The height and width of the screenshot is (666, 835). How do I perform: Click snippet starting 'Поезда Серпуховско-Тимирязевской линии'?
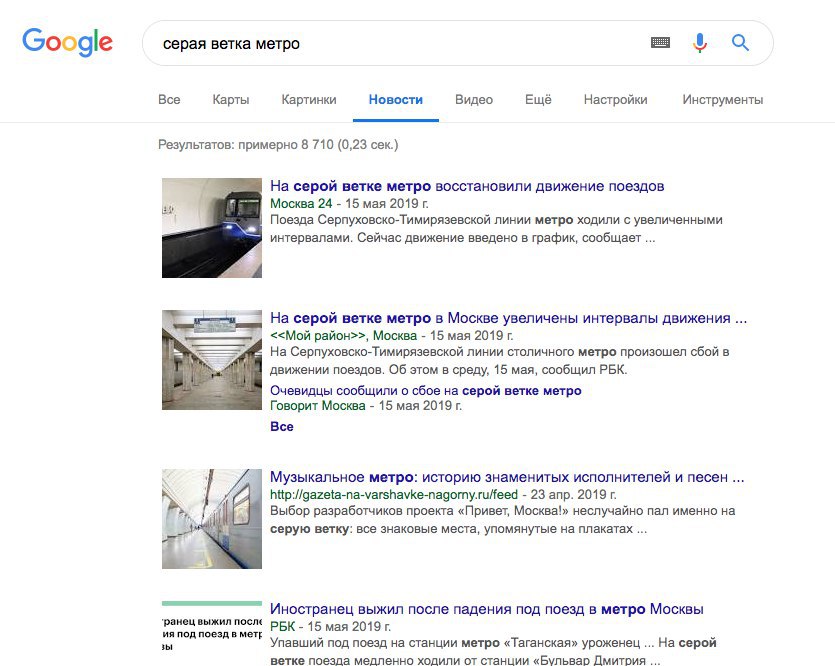coord(496,228)
